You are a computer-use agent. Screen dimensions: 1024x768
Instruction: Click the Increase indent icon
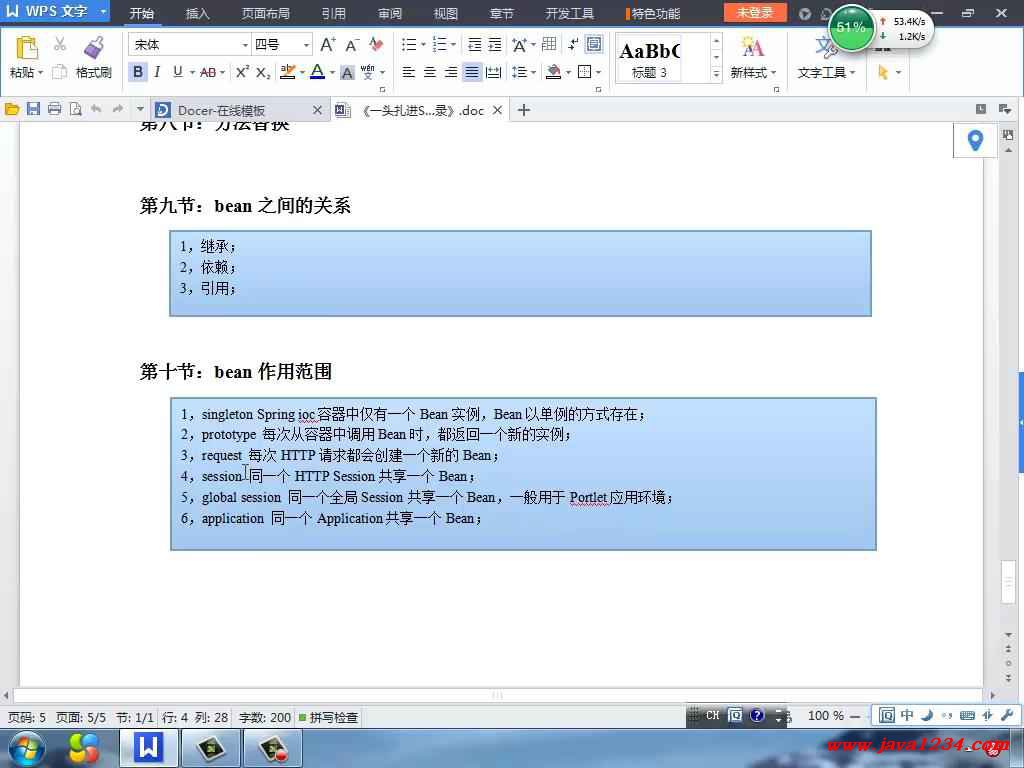tap(495, 44)
